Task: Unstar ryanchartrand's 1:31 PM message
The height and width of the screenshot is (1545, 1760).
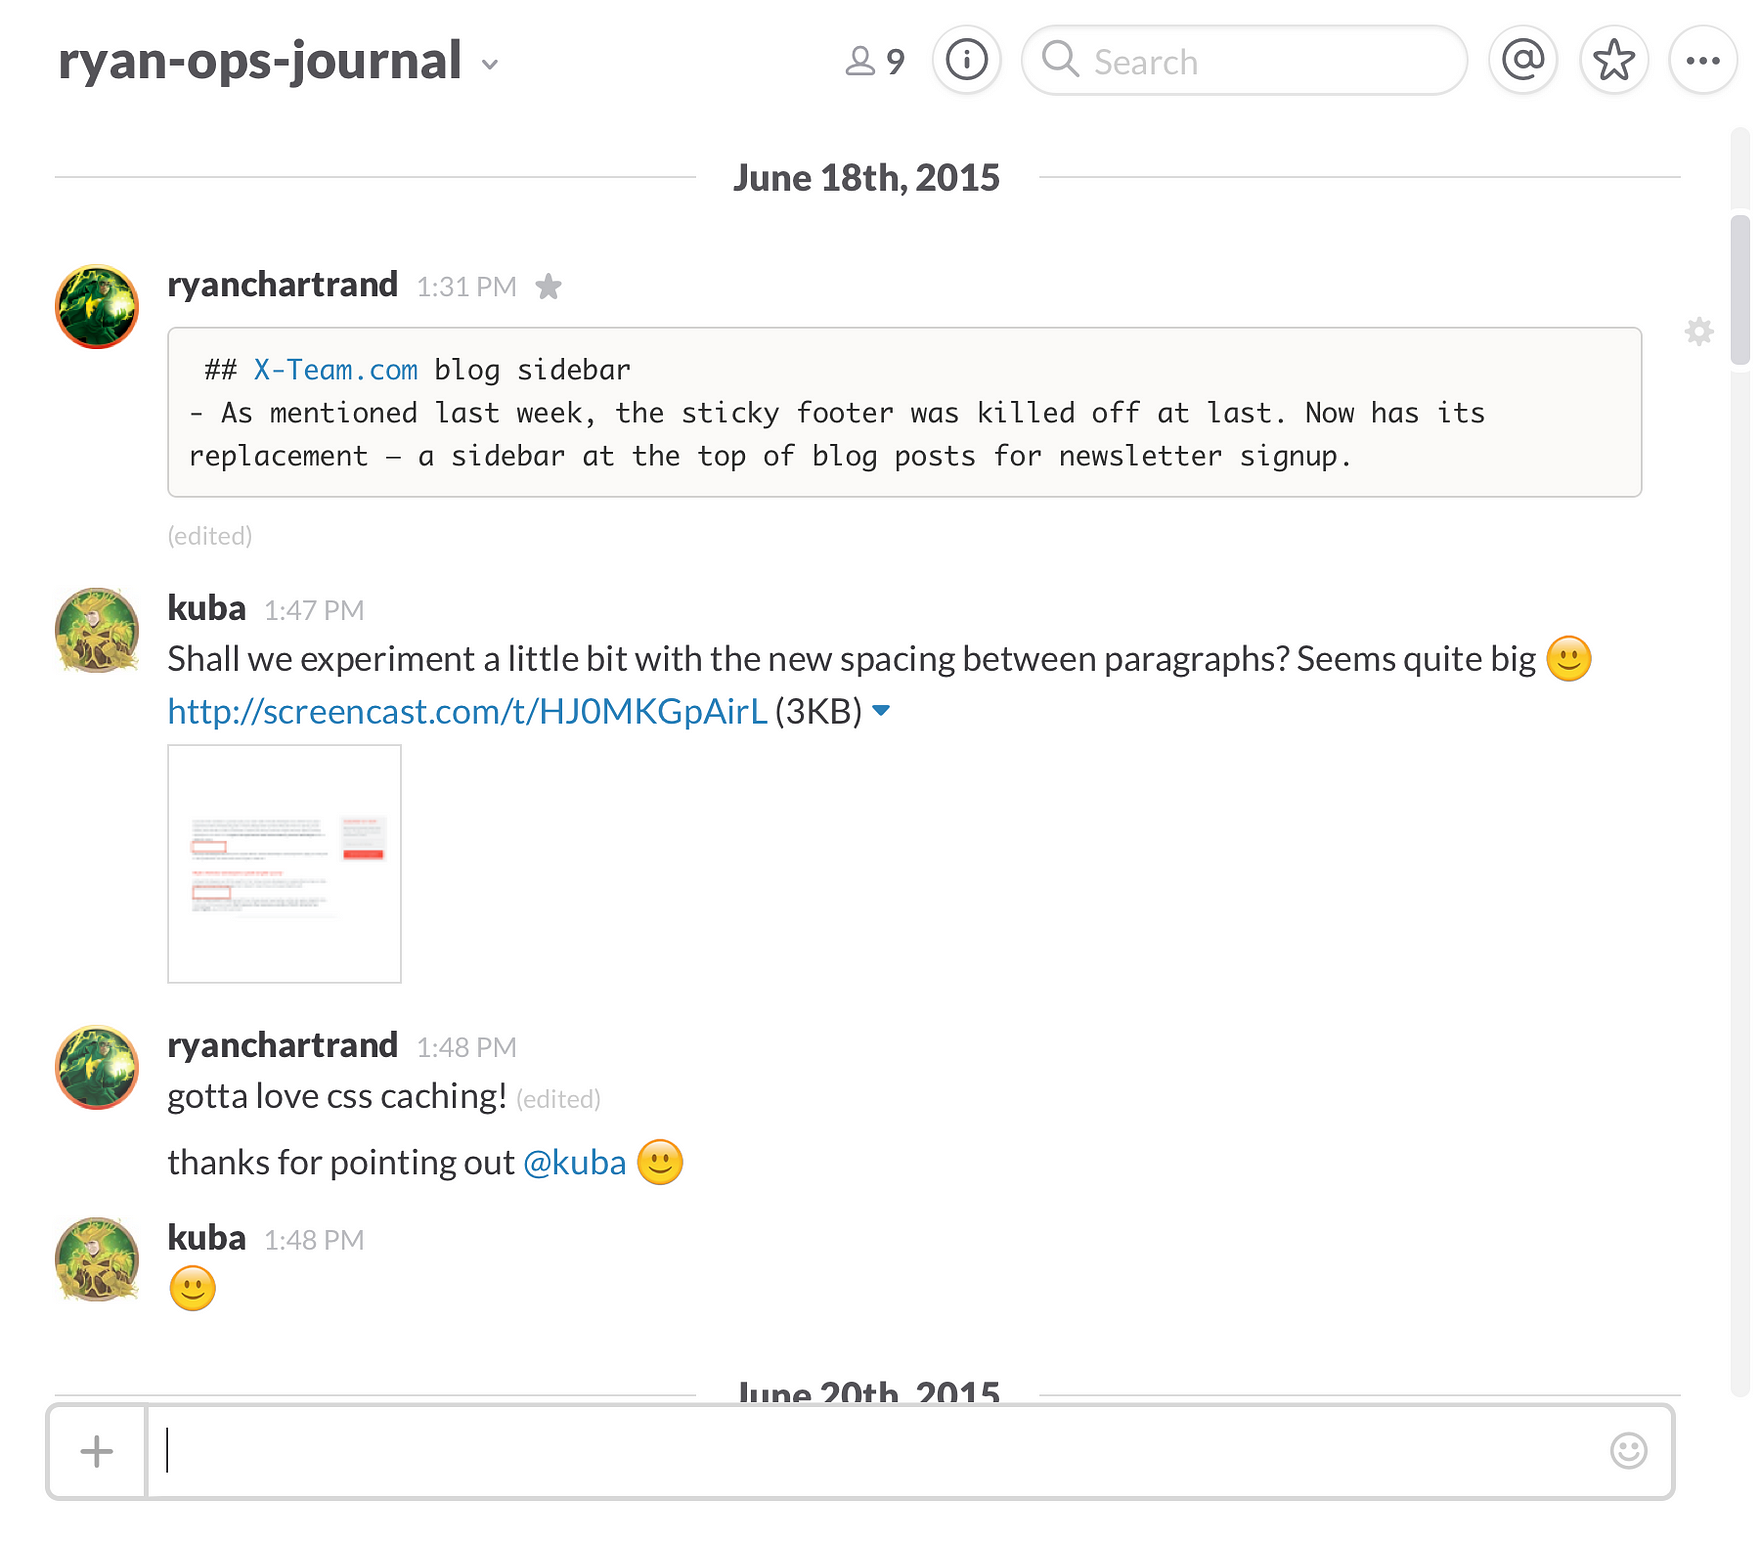Action: (548, 287)
